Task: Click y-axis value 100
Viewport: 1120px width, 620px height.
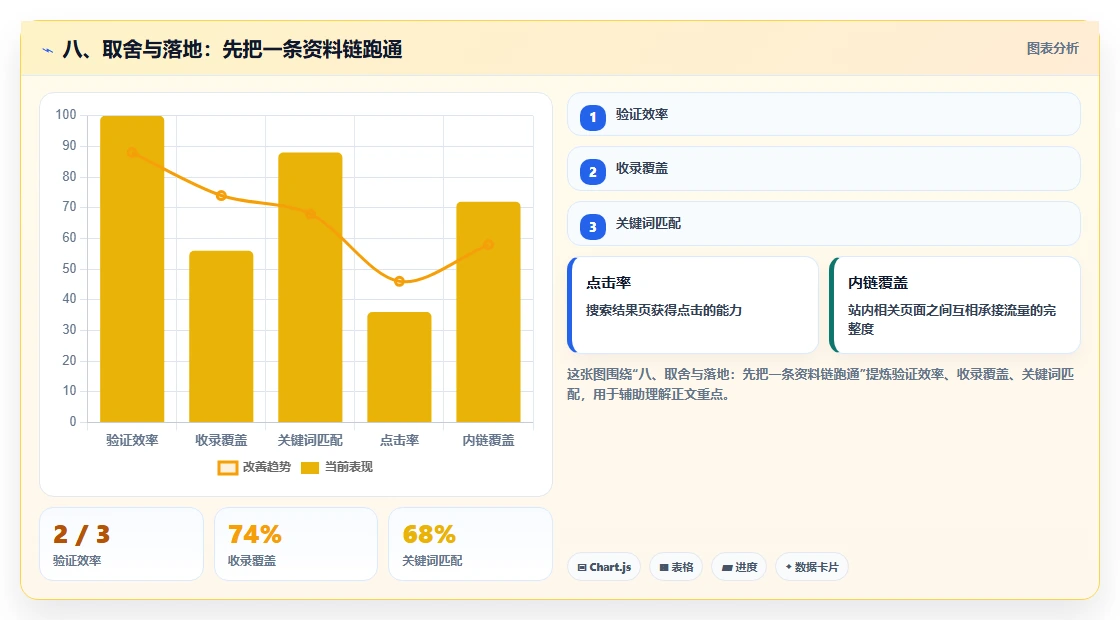Action: [x=66, y=115]
